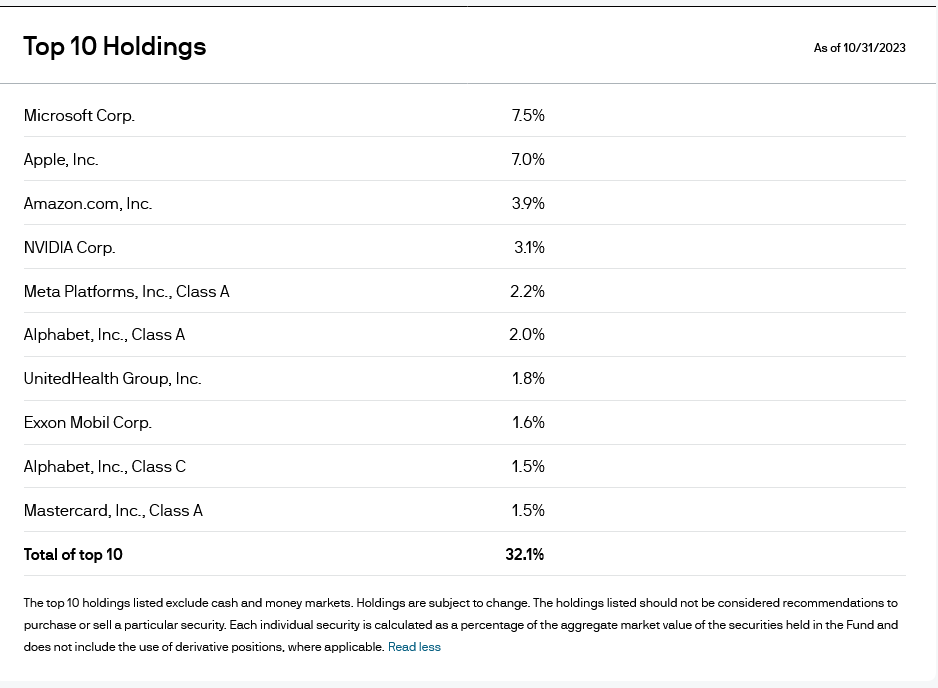Screen dimensions: 938x688
Task: Select Meta Platforms, Inc., Class A
Action: tap(127, 291)
